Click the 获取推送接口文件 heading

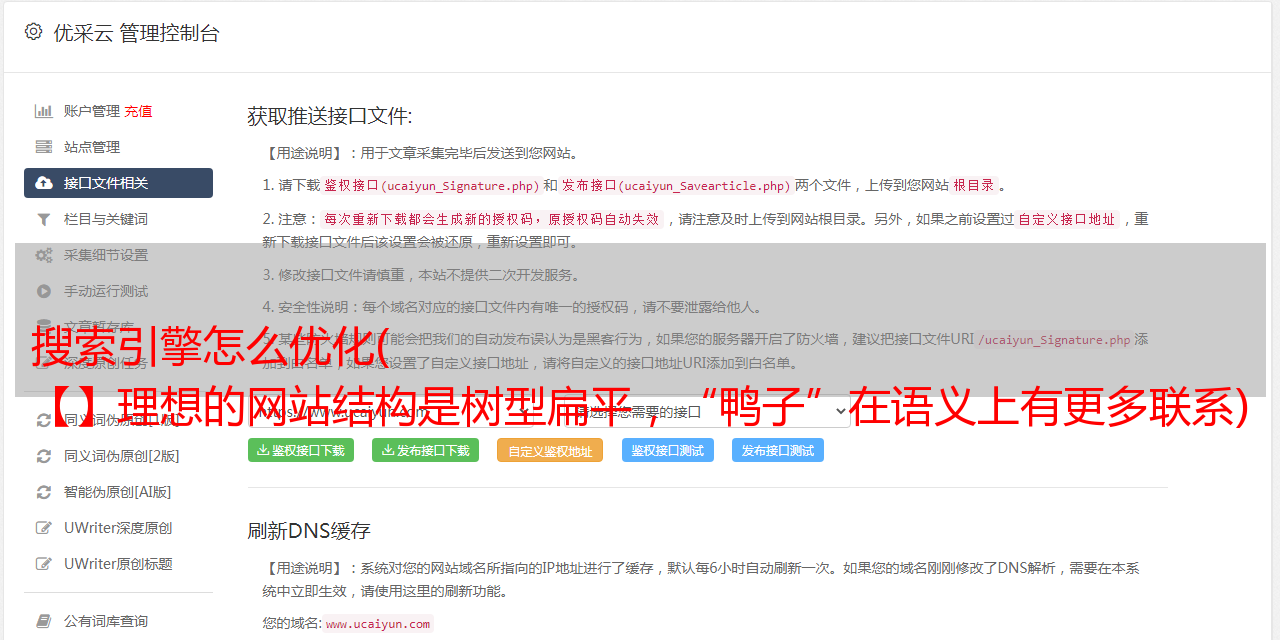click(330, 116)
